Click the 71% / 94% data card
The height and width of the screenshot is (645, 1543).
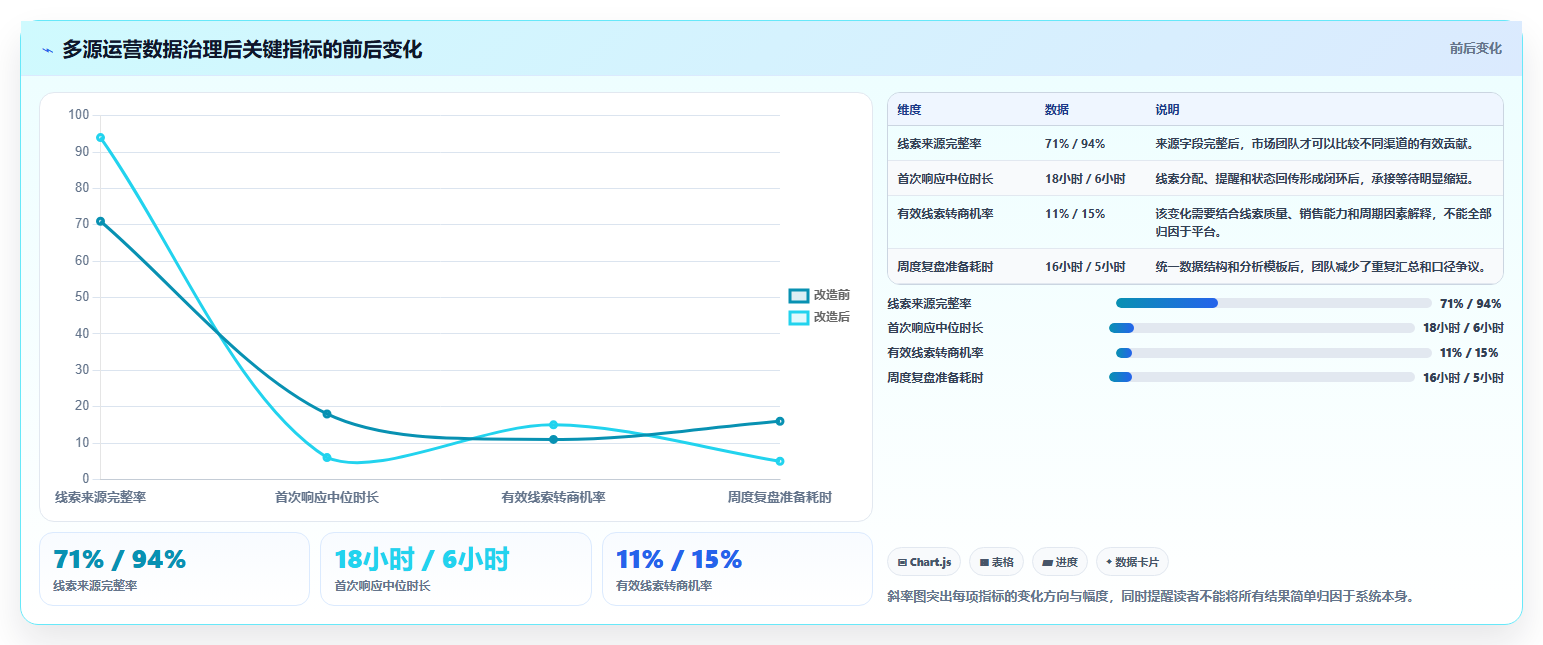[x=174, y=569]
